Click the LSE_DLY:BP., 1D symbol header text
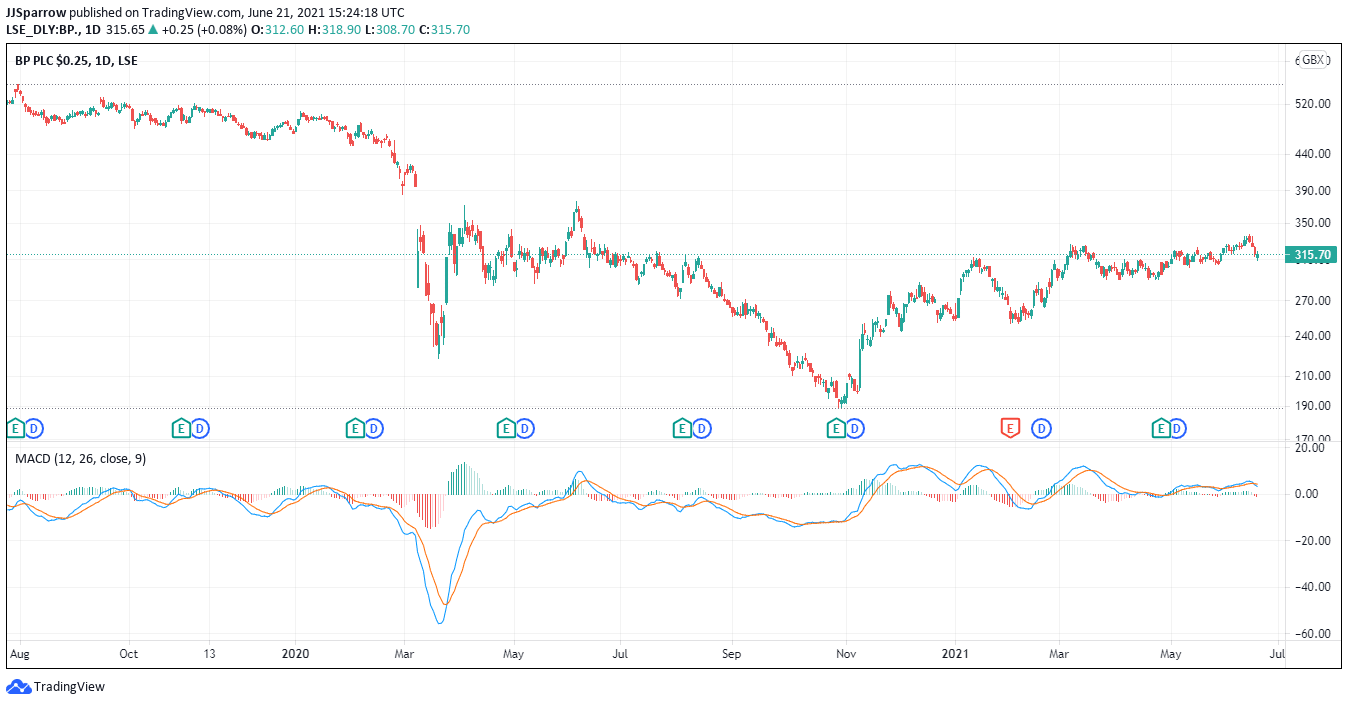 pos(53,30)
